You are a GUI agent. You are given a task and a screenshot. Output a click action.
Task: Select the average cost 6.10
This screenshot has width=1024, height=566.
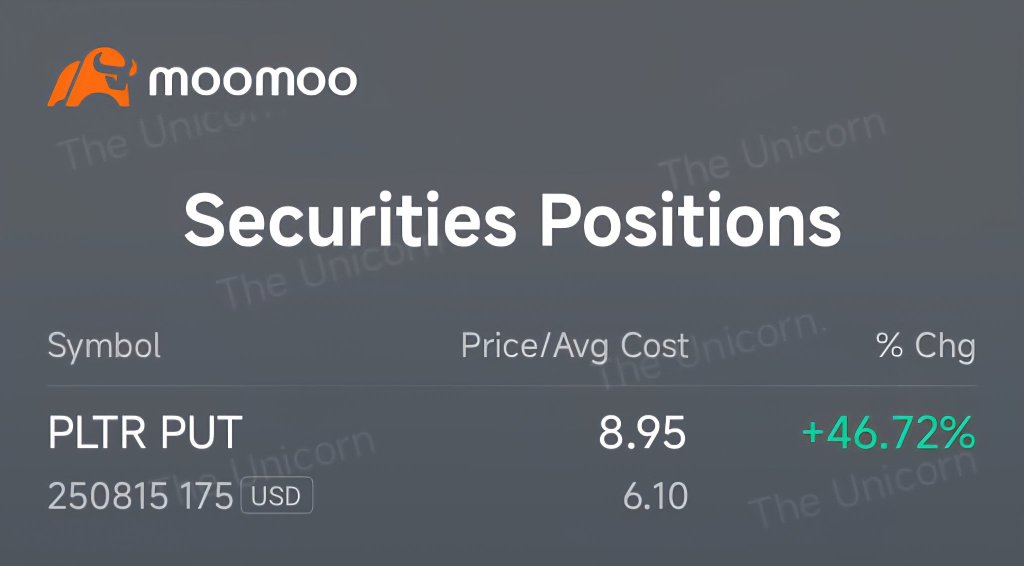click(655, 496)
